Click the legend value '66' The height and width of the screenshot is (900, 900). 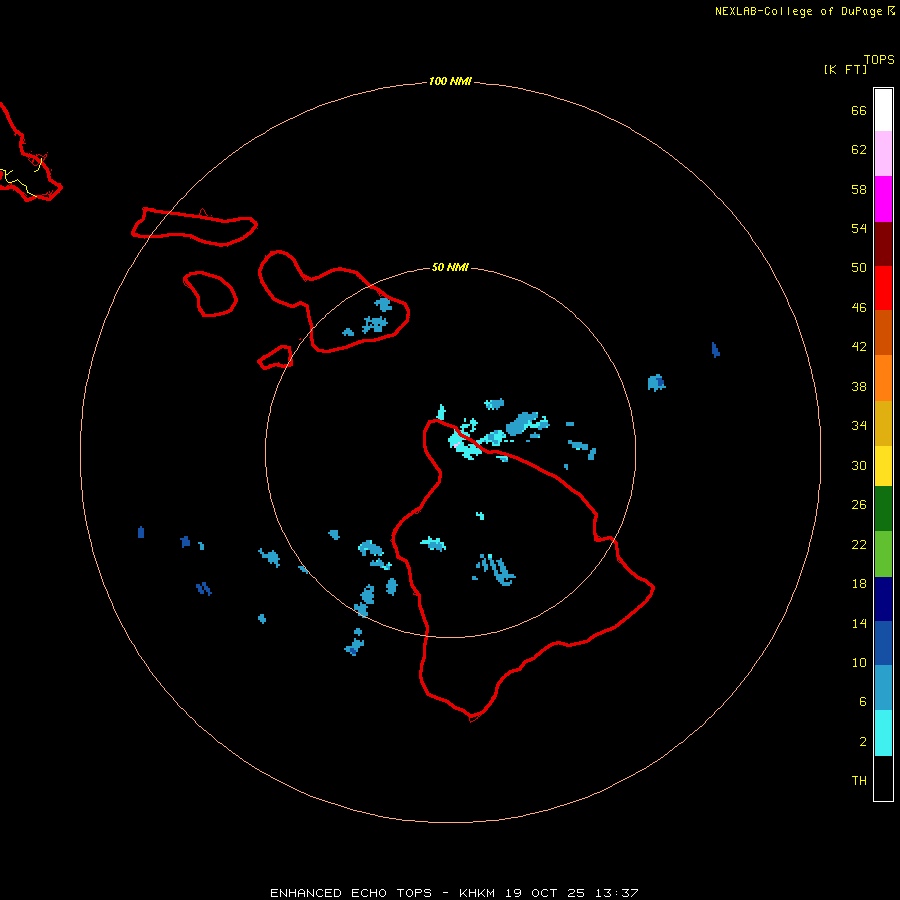click(x=859, y=110)
